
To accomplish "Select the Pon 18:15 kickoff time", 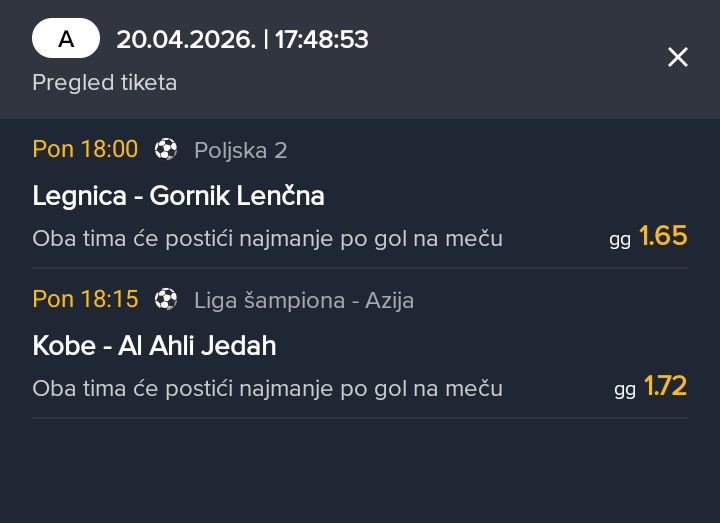I will (85, 299).
